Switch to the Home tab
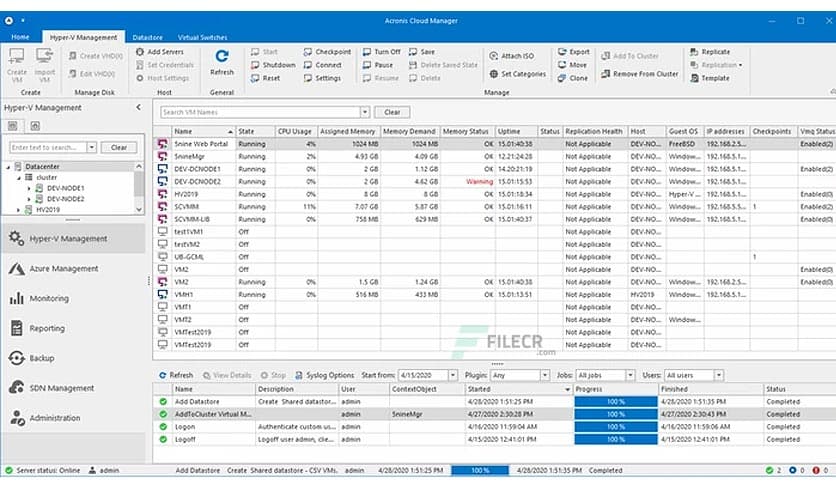The width and height of the screenshot is (836, 484). click(x=20, y=37)
